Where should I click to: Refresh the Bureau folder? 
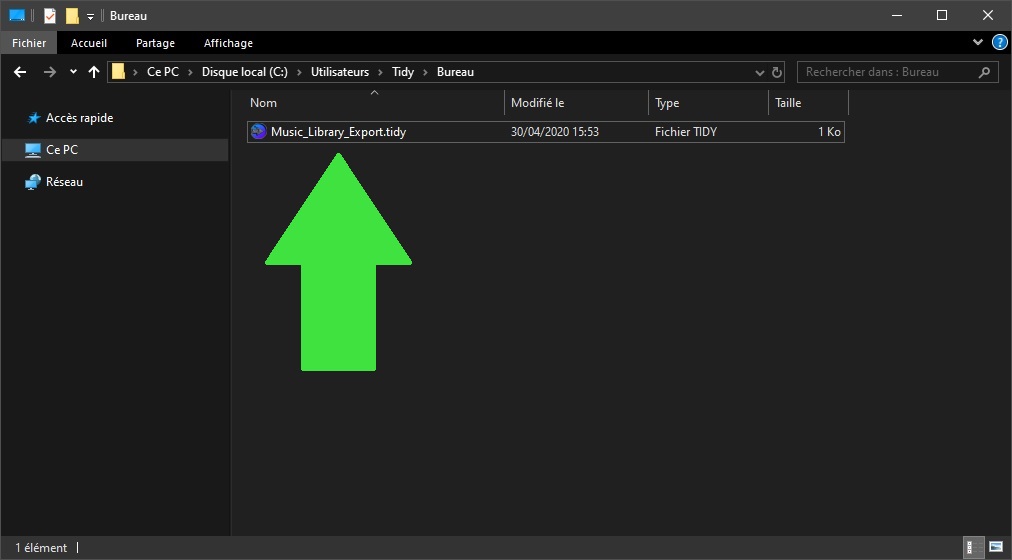777,72
